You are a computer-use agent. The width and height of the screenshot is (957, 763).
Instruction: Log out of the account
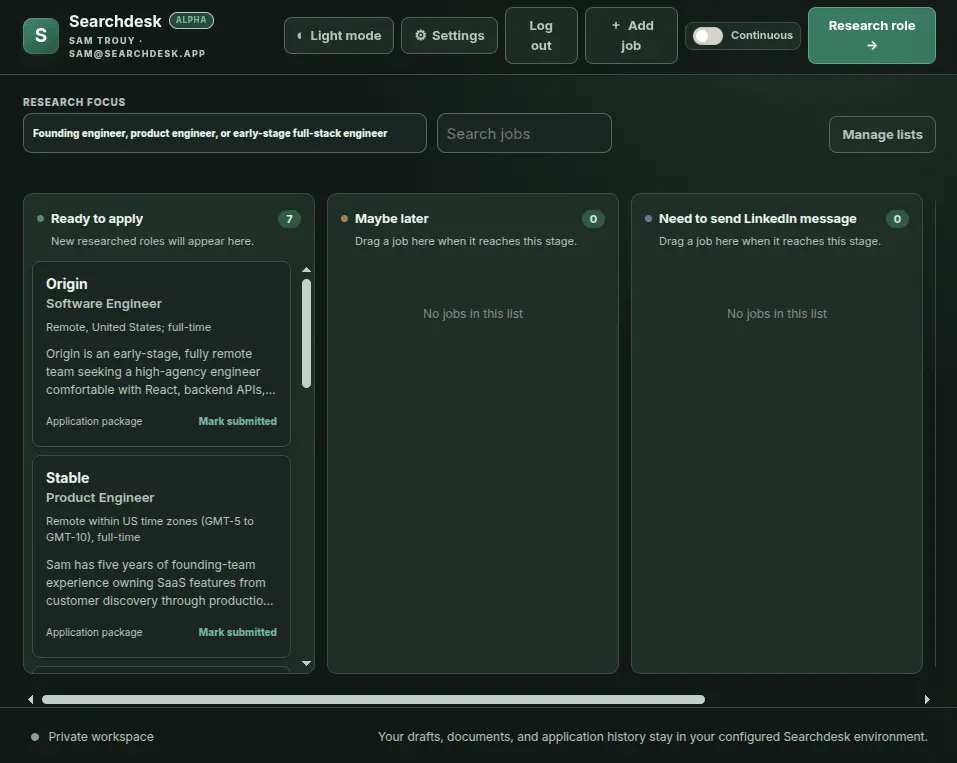541,35
